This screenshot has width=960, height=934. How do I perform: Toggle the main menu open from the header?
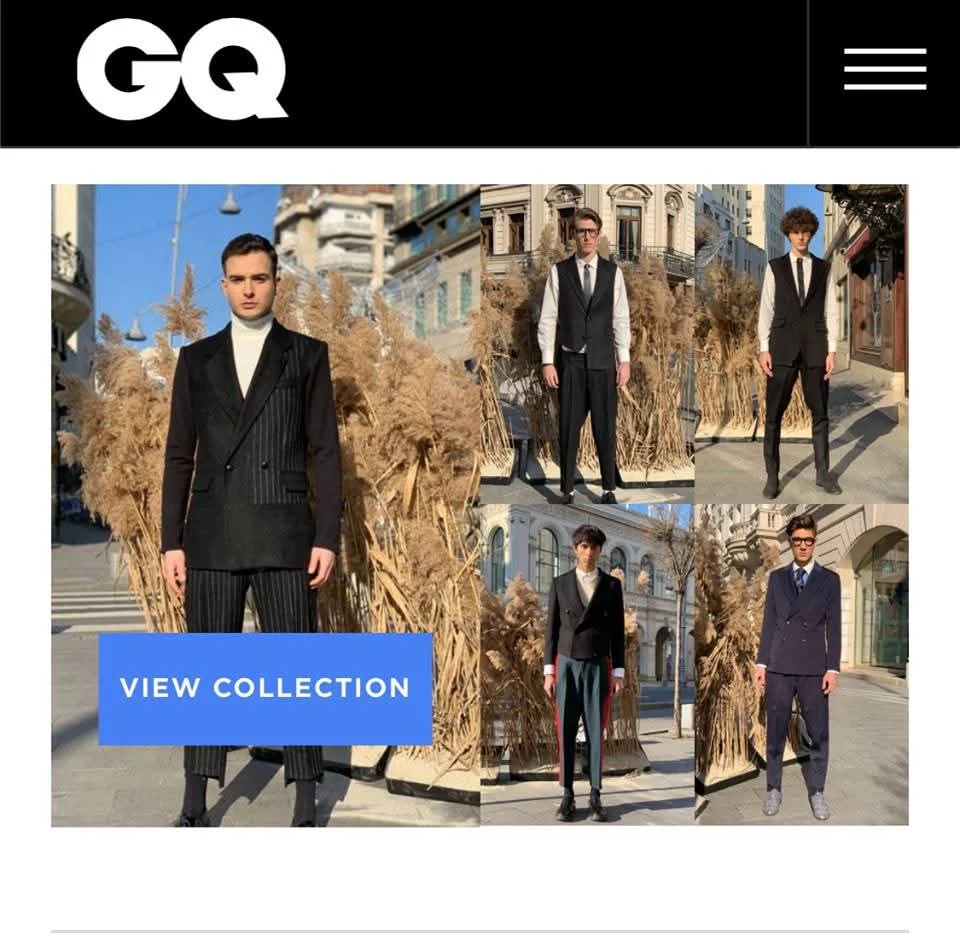885,69
